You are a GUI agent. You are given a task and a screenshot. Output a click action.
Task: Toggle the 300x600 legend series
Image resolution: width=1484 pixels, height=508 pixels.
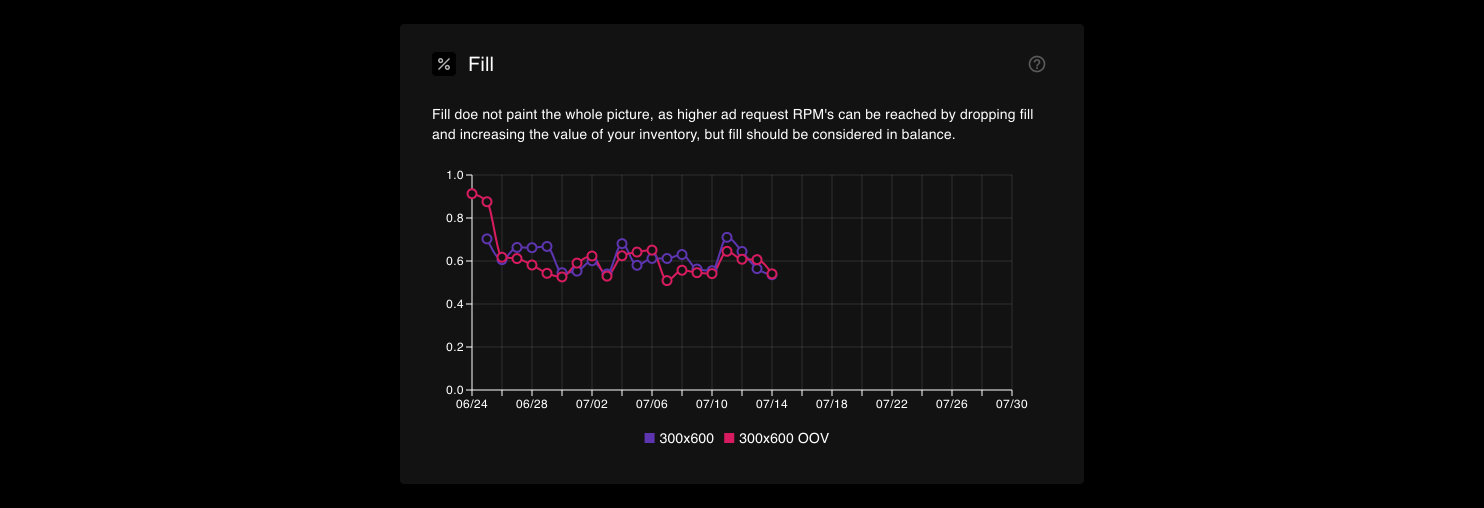click(x=679, y=438)
